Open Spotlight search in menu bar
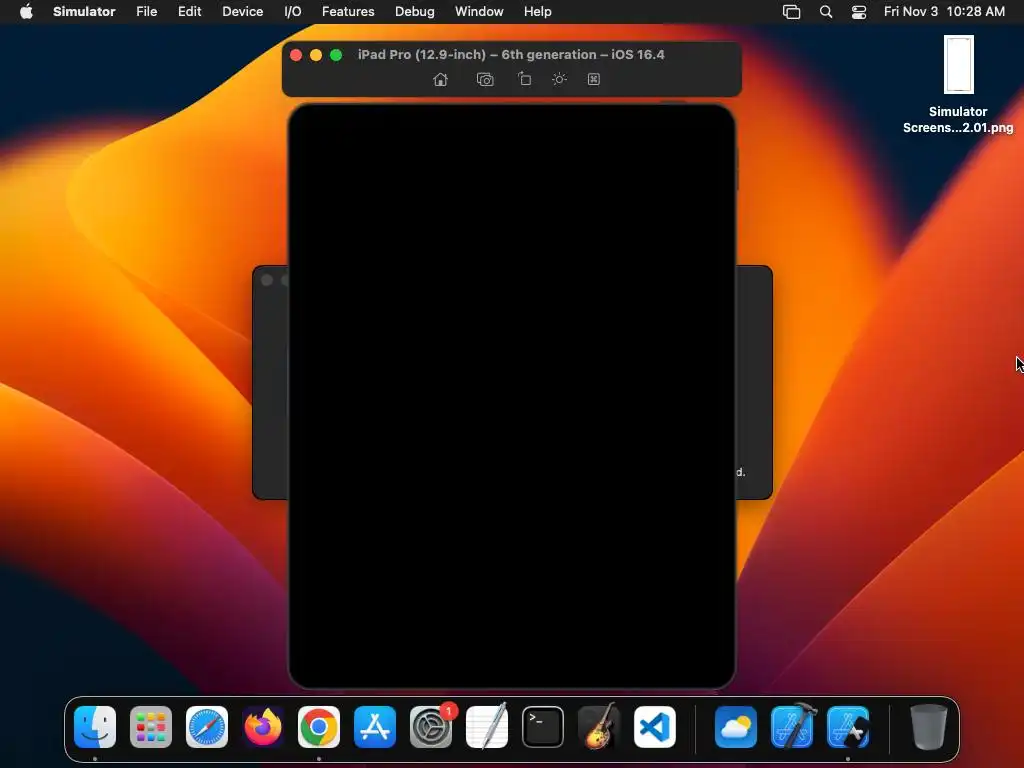This screenshot has height=768, width=1024. tap(825, 12)
